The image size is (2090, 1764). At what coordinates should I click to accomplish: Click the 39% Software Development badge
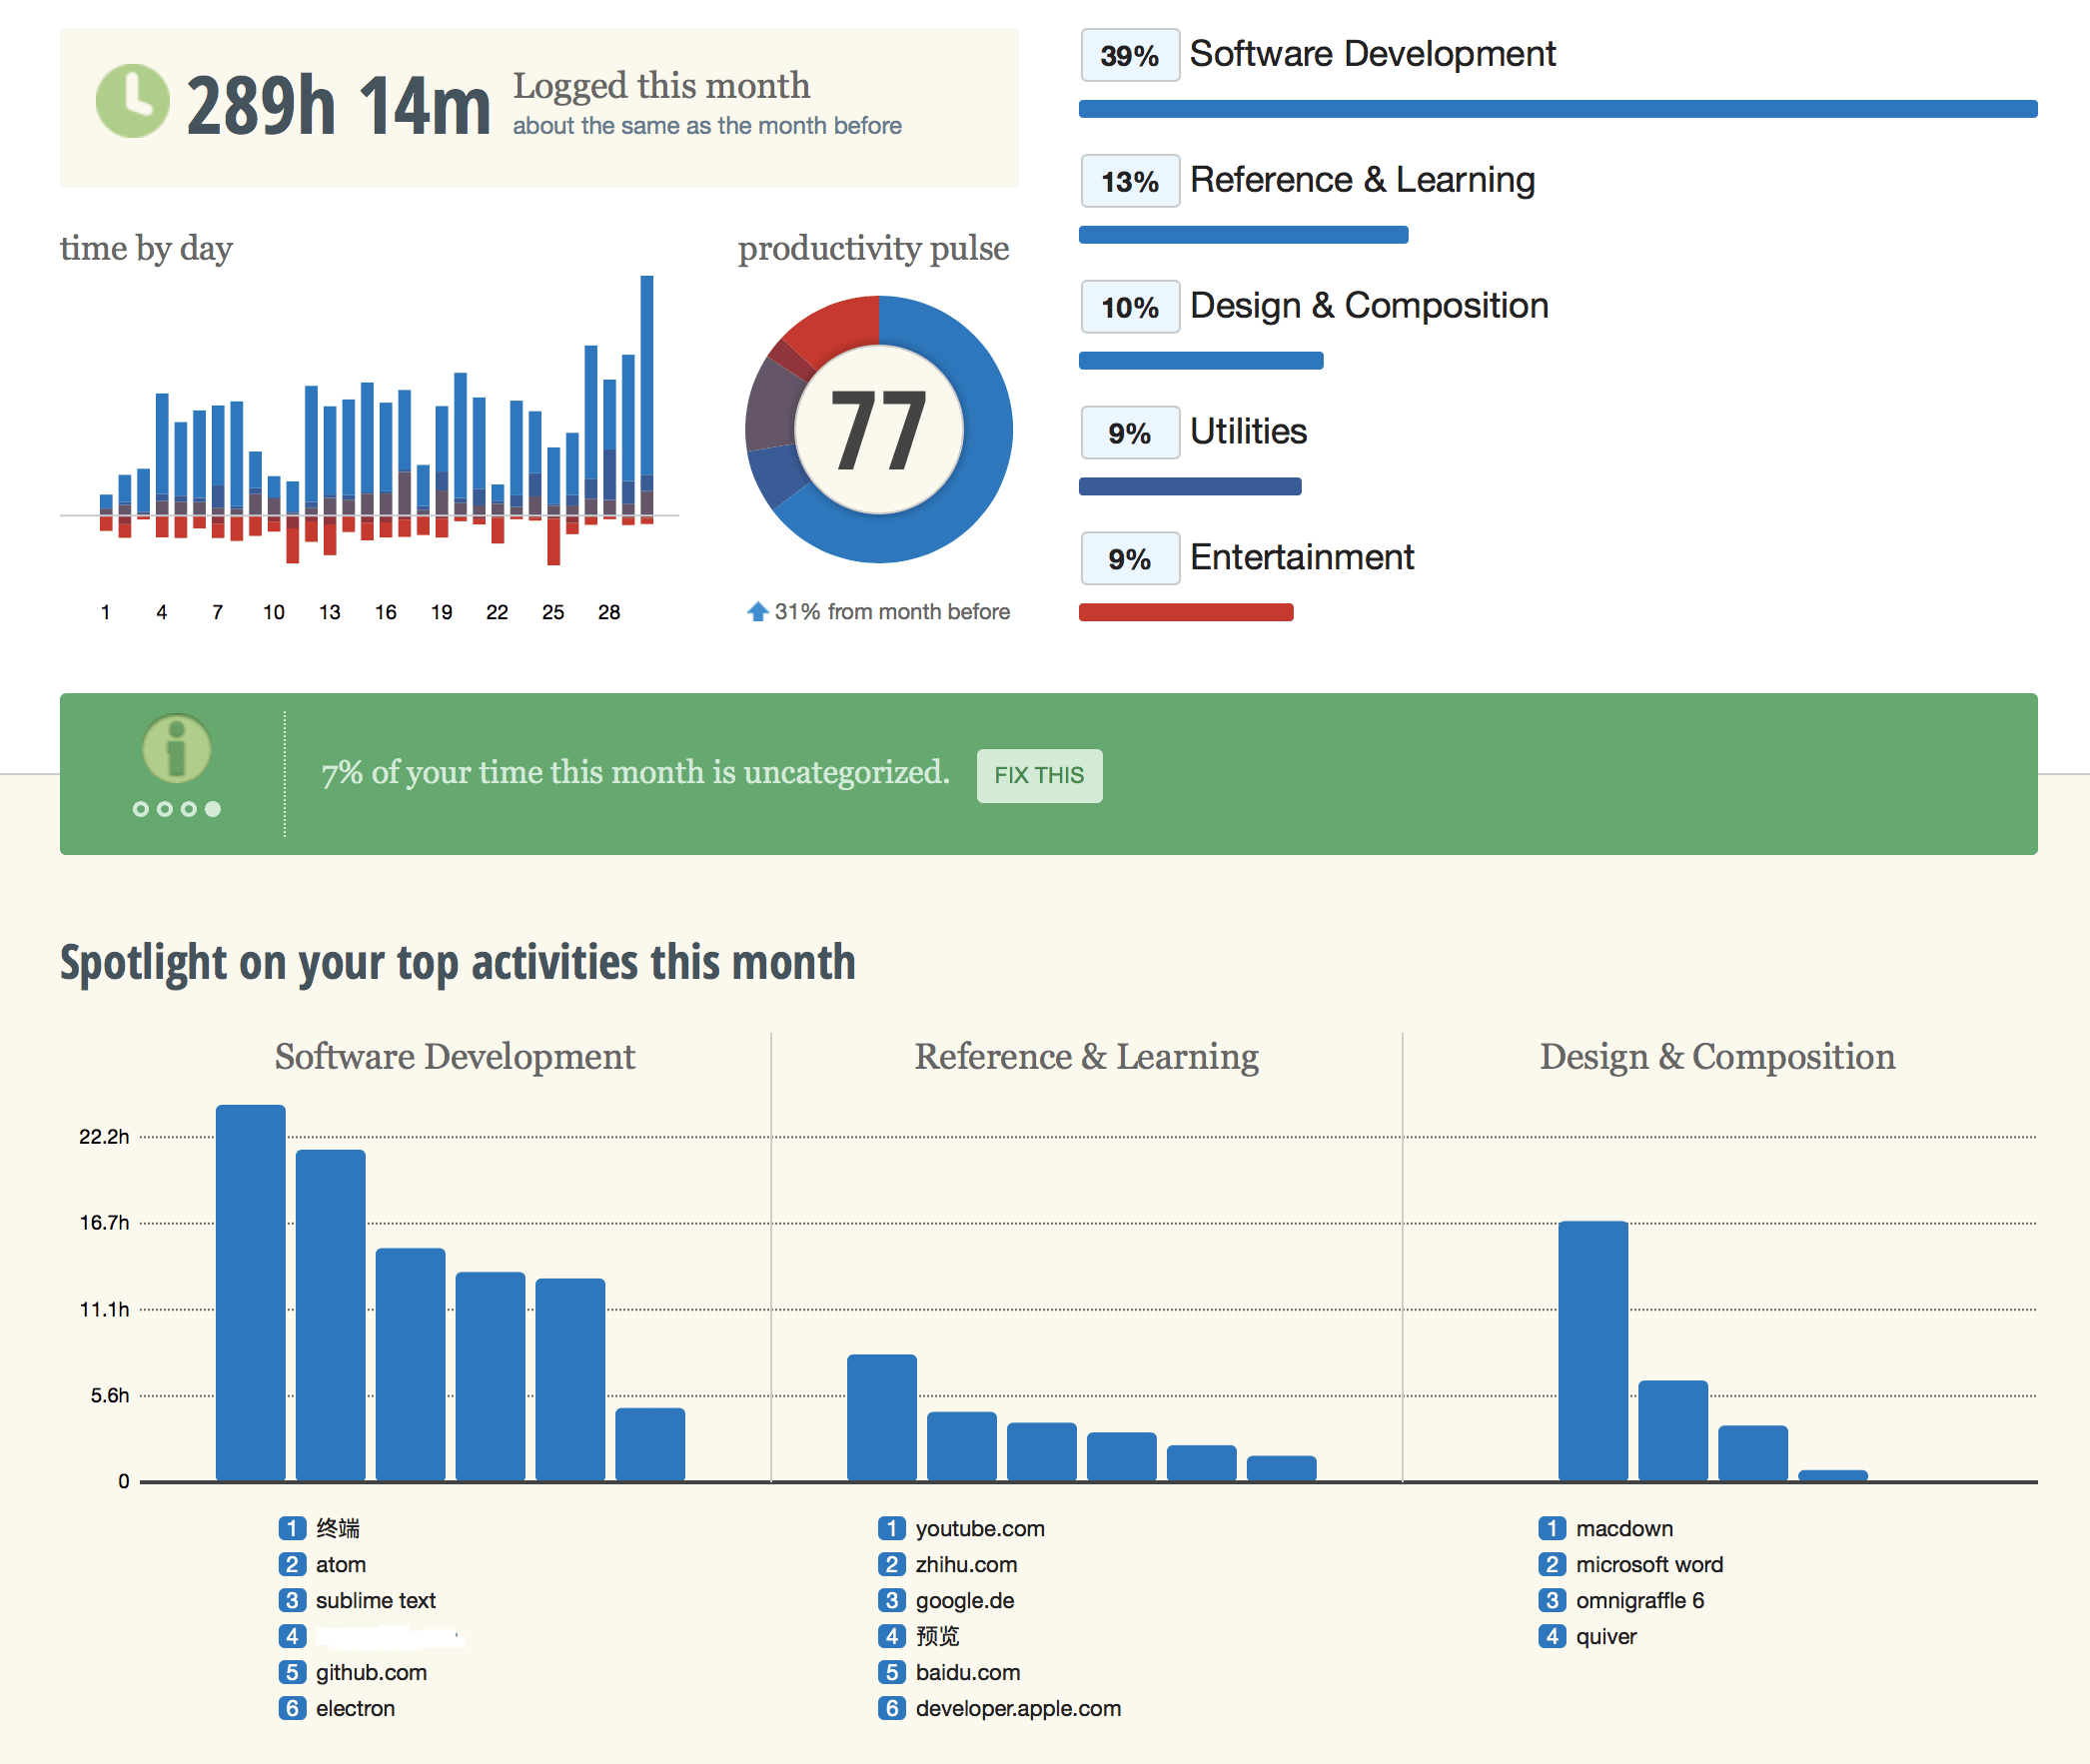click(1129, 56)
